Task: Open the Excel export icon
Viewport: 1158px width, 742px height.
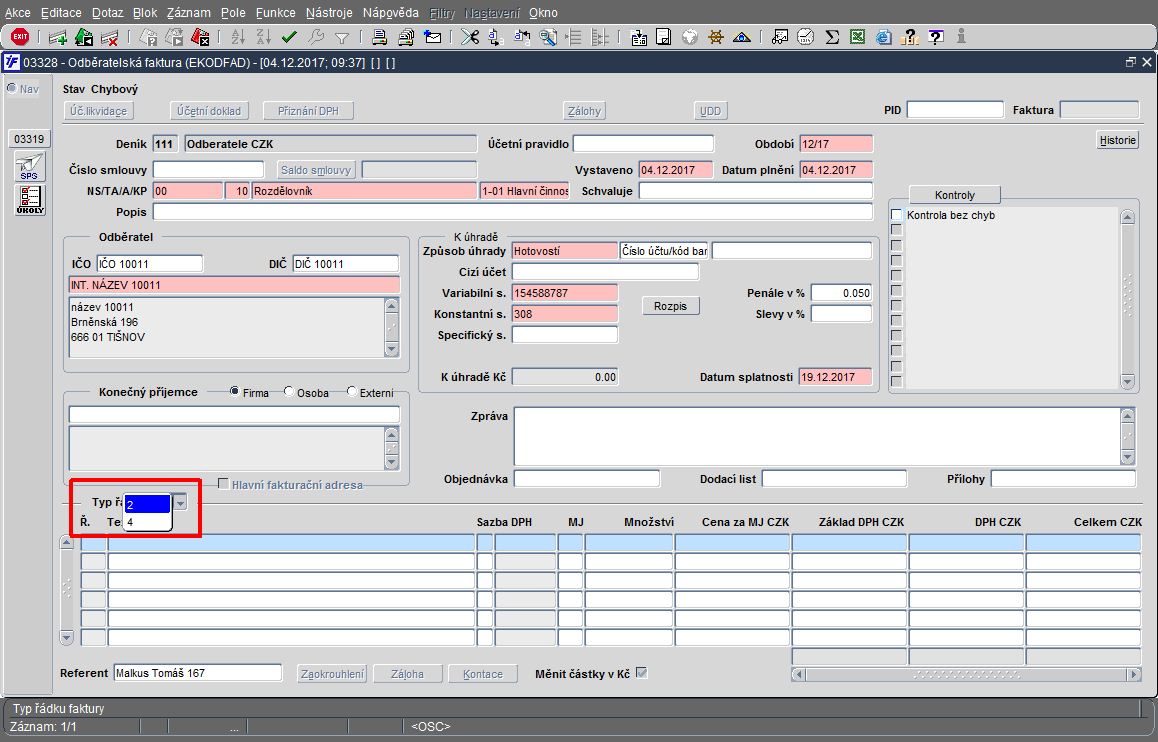Action: [x=858, y=38]
